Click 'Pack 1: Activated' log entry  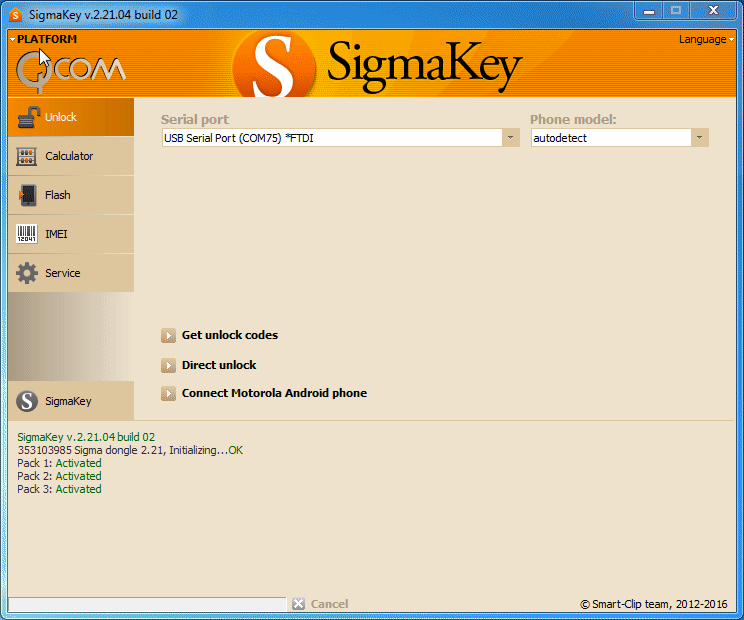pos(59,463)
